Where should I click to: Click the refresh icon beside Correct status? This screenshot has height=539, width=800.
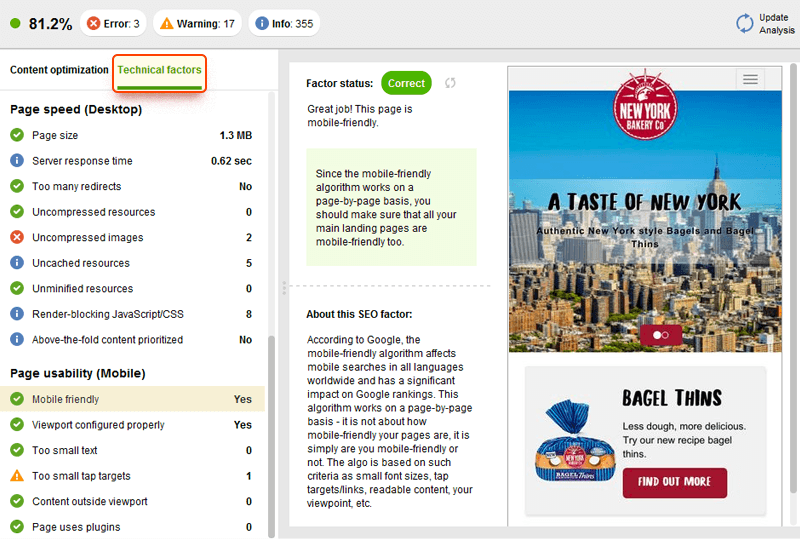[x=450, y=83]
